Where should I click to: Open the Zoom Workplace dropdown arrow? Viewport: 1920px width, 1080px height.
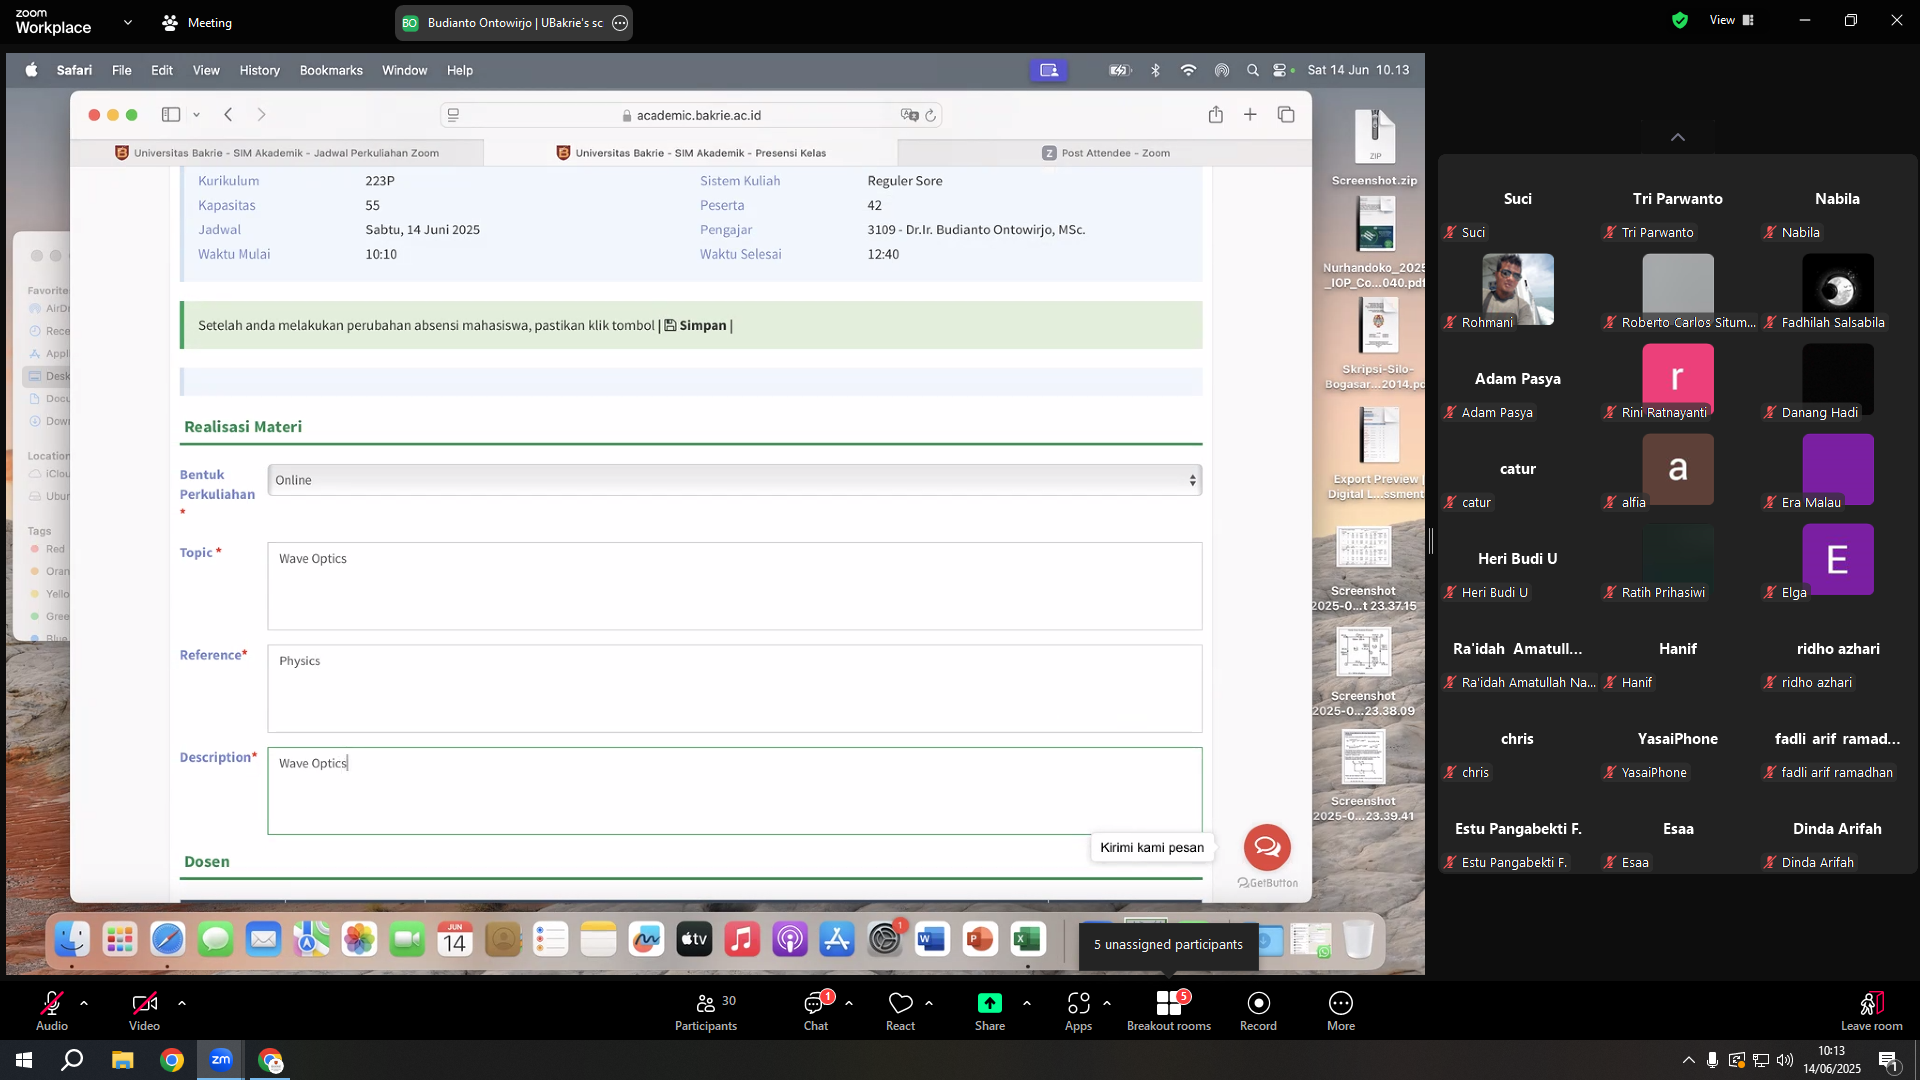(128, 22)
